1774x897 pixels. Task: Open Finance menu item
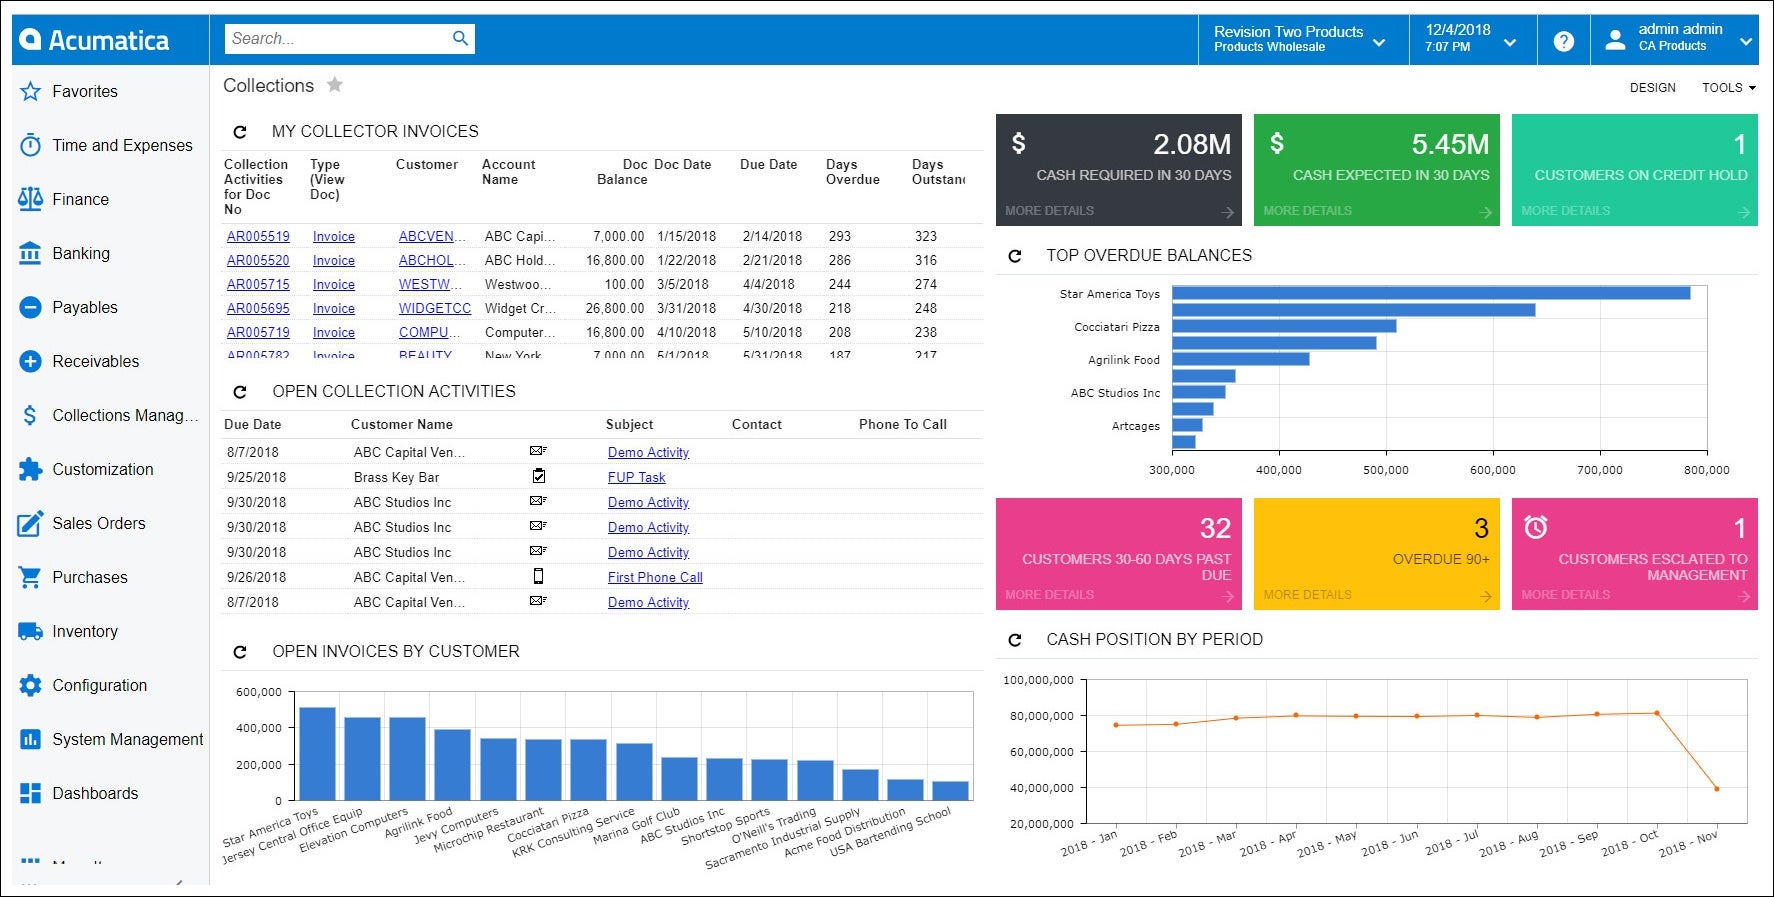[x=80, y=199]
